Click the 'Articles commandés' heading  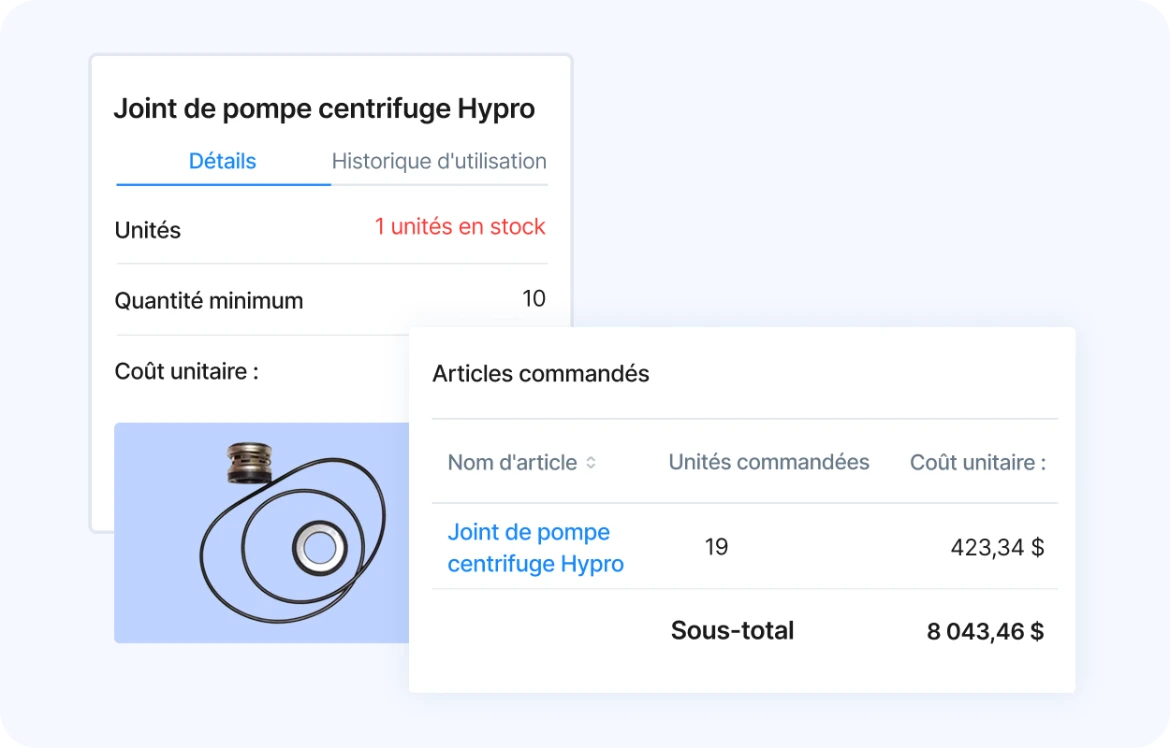point(540,373)
